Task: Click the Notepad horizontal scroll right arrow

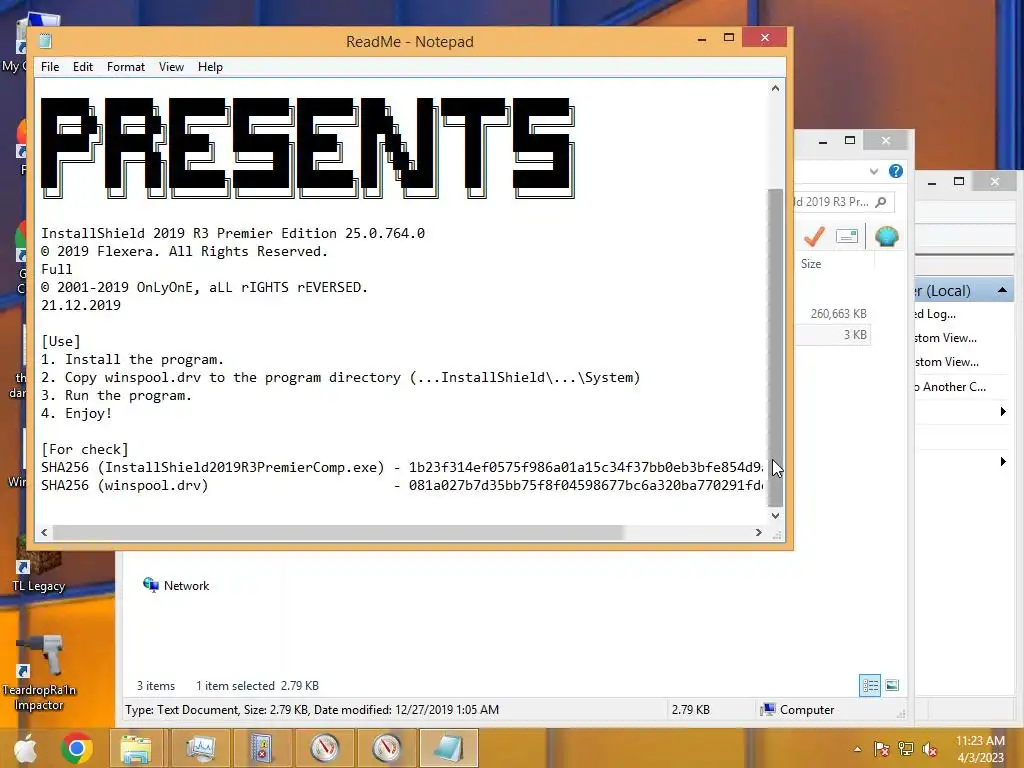Action: (758, 532)
